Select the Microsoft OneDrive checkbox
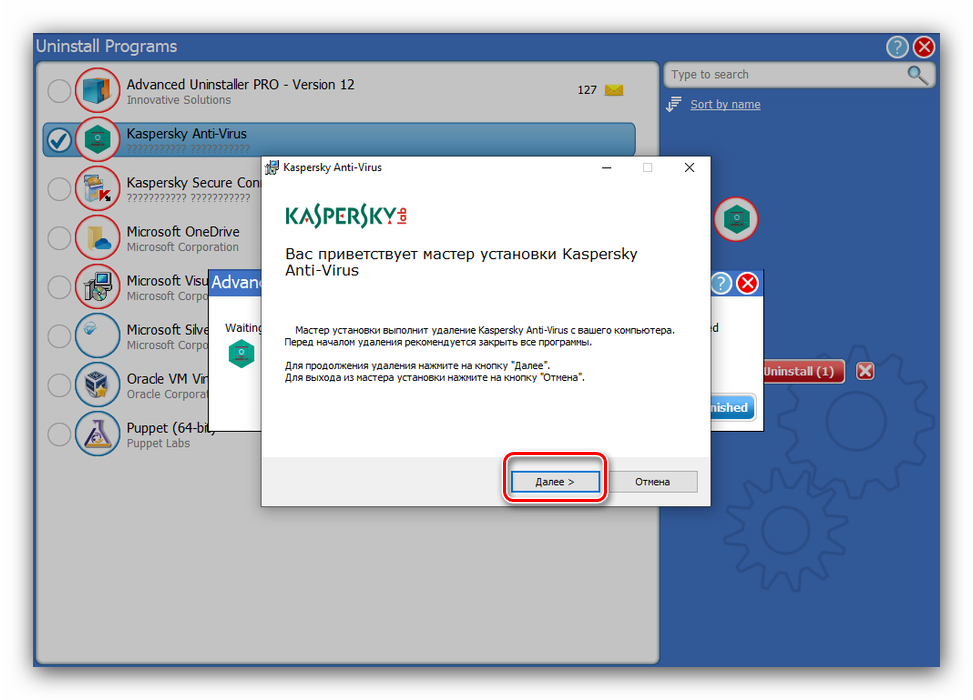 tap(59, 238)
